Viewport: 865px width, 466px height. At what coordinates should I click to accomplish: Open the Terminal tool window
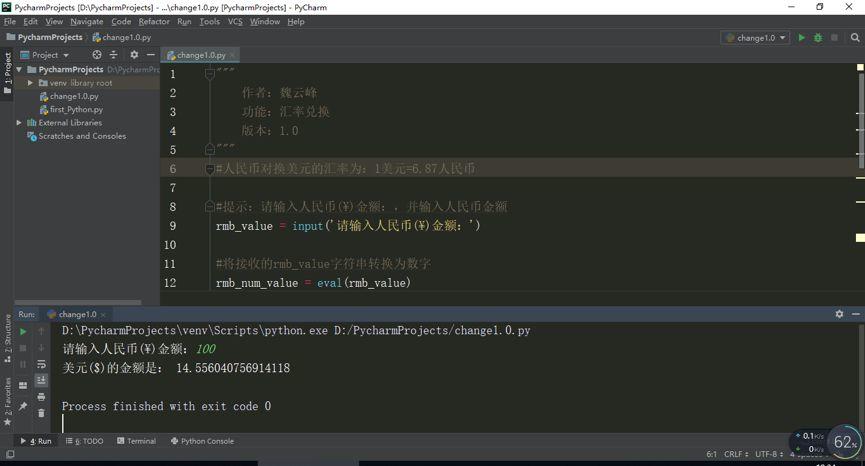coord(136,441)
